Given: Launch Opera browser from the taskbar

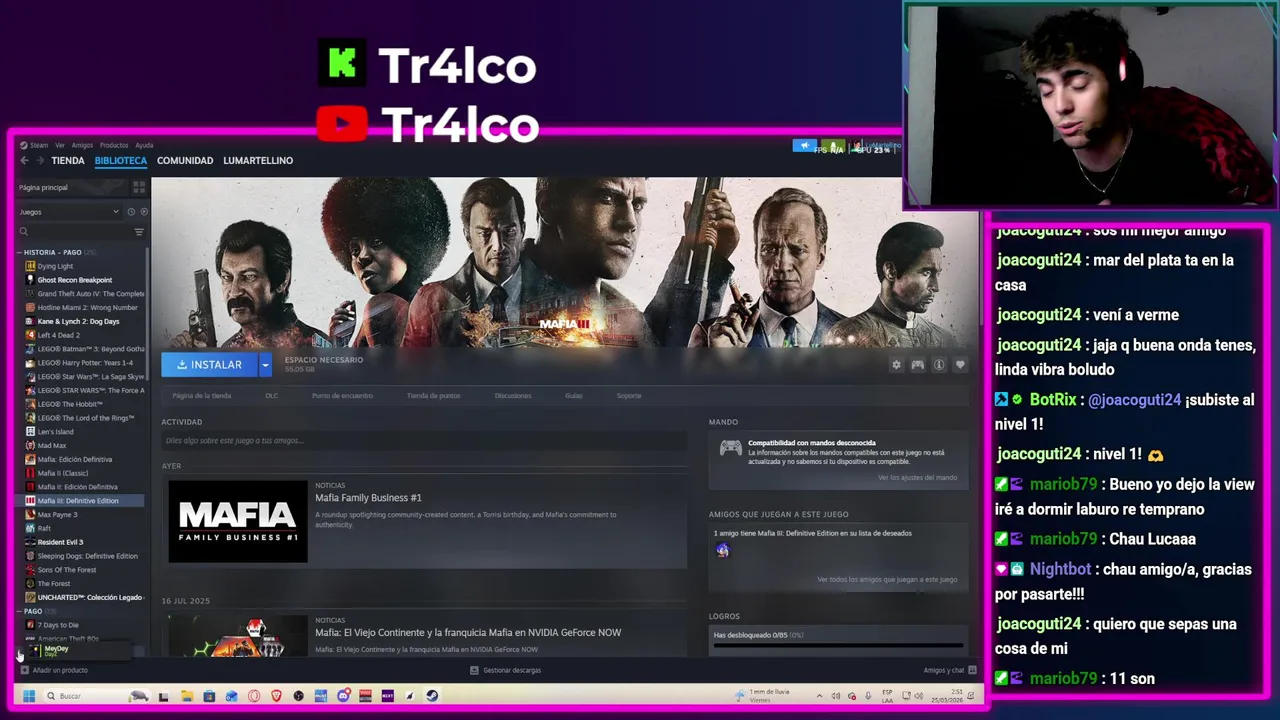Looking at the screenshot, I should (254, 696).
